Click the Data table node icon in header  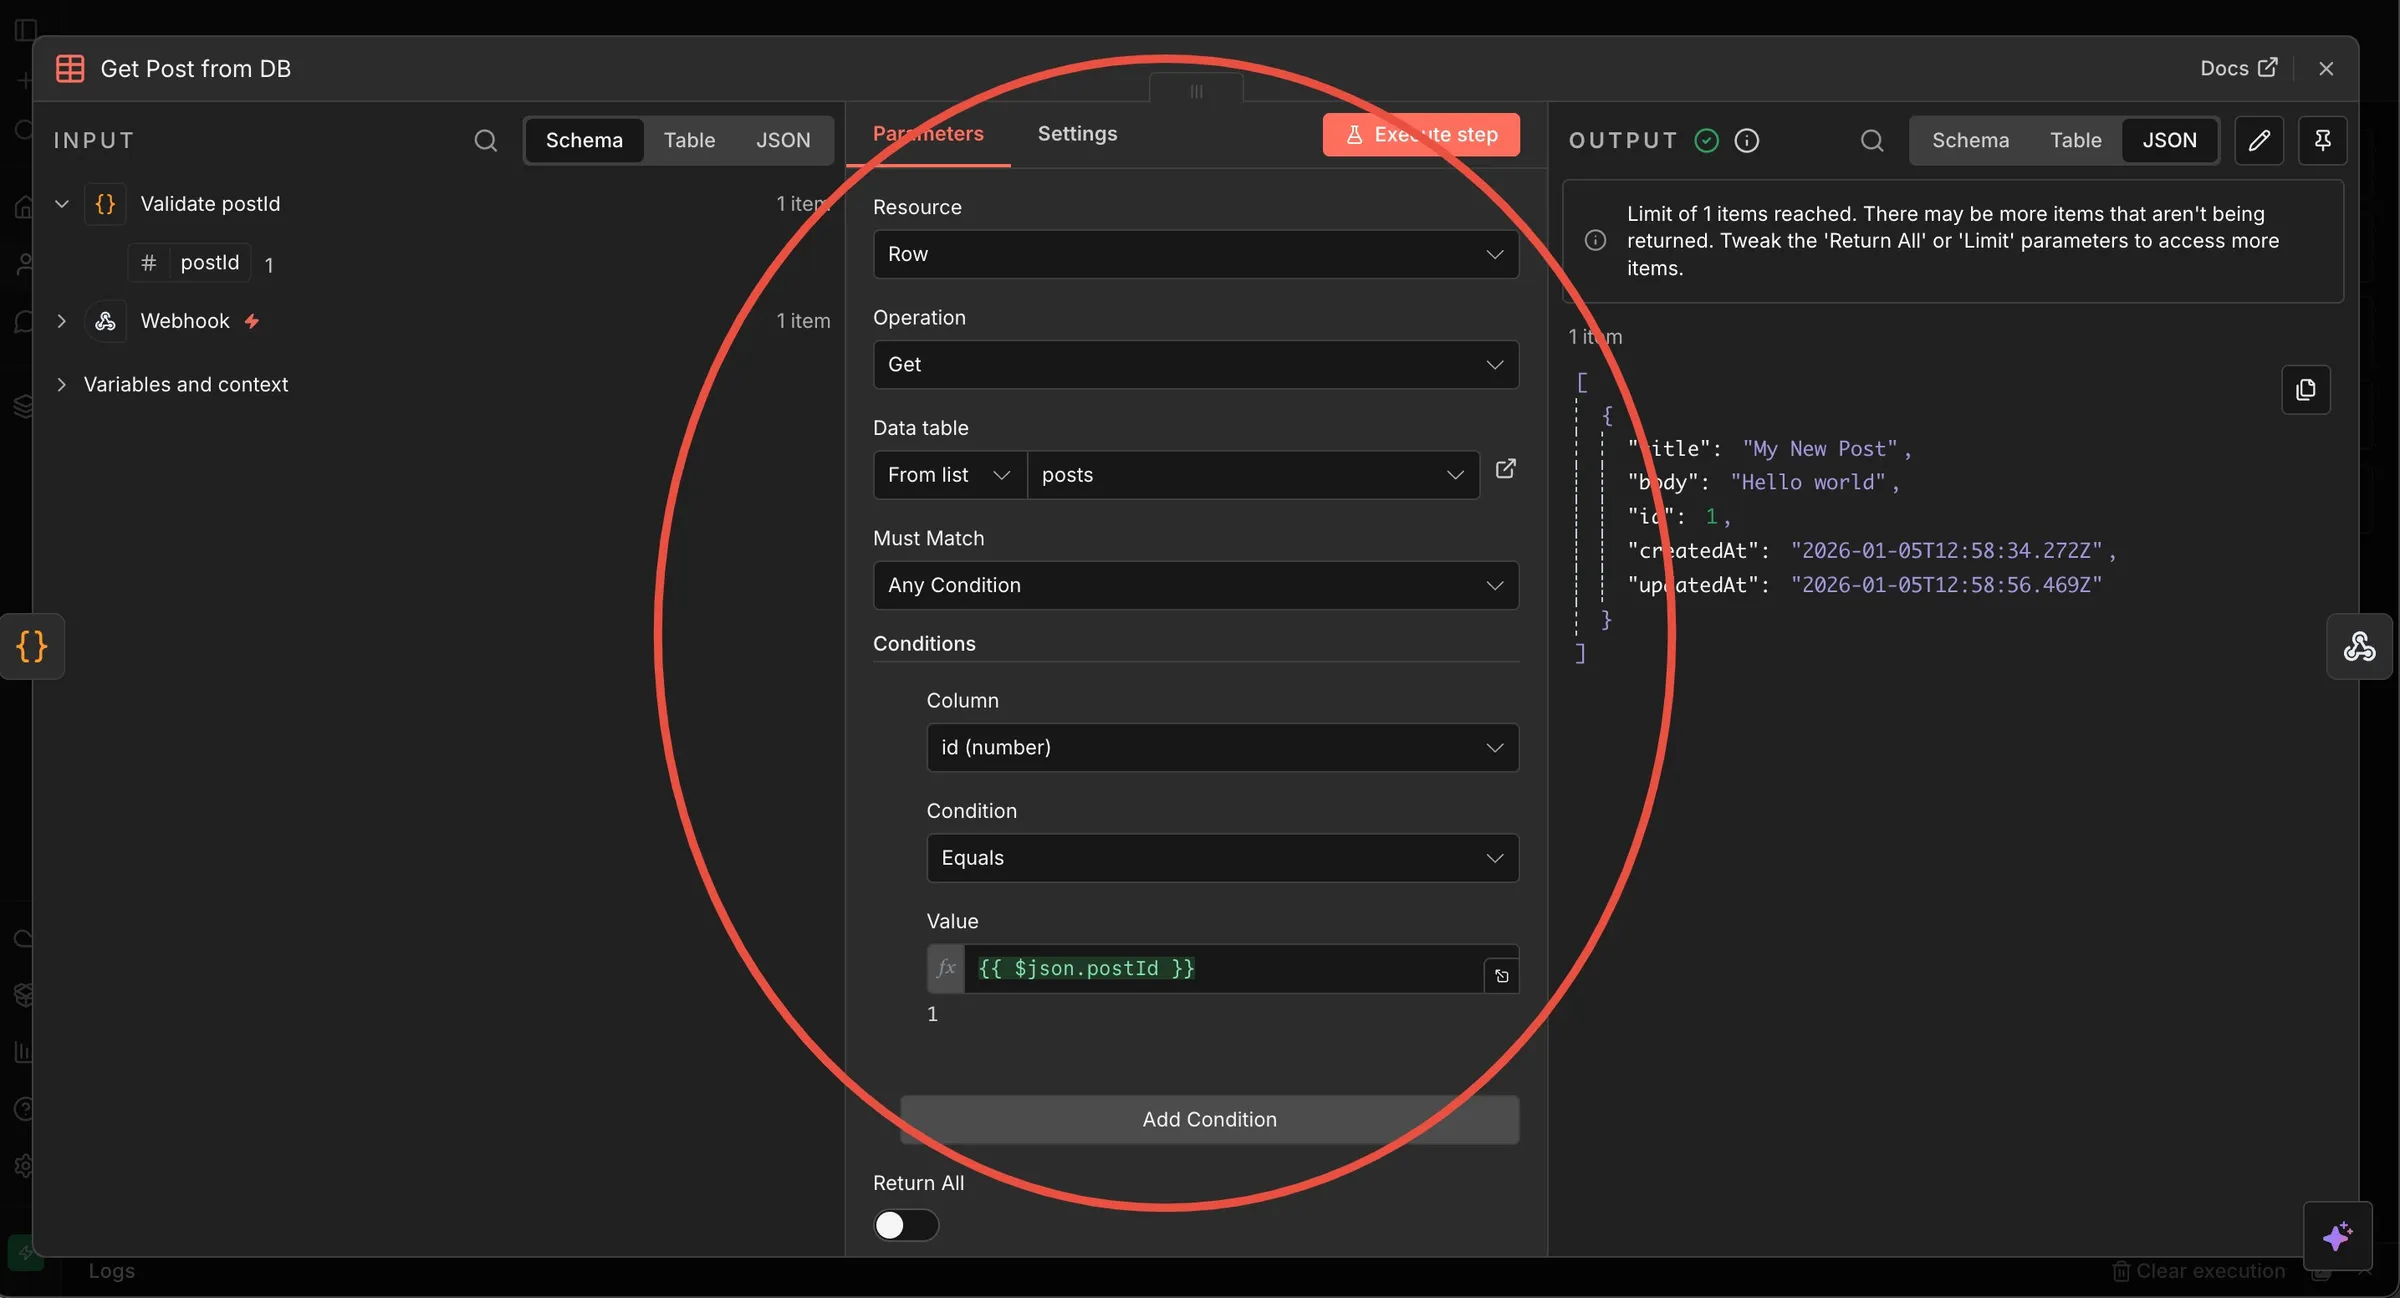[70, 69]
